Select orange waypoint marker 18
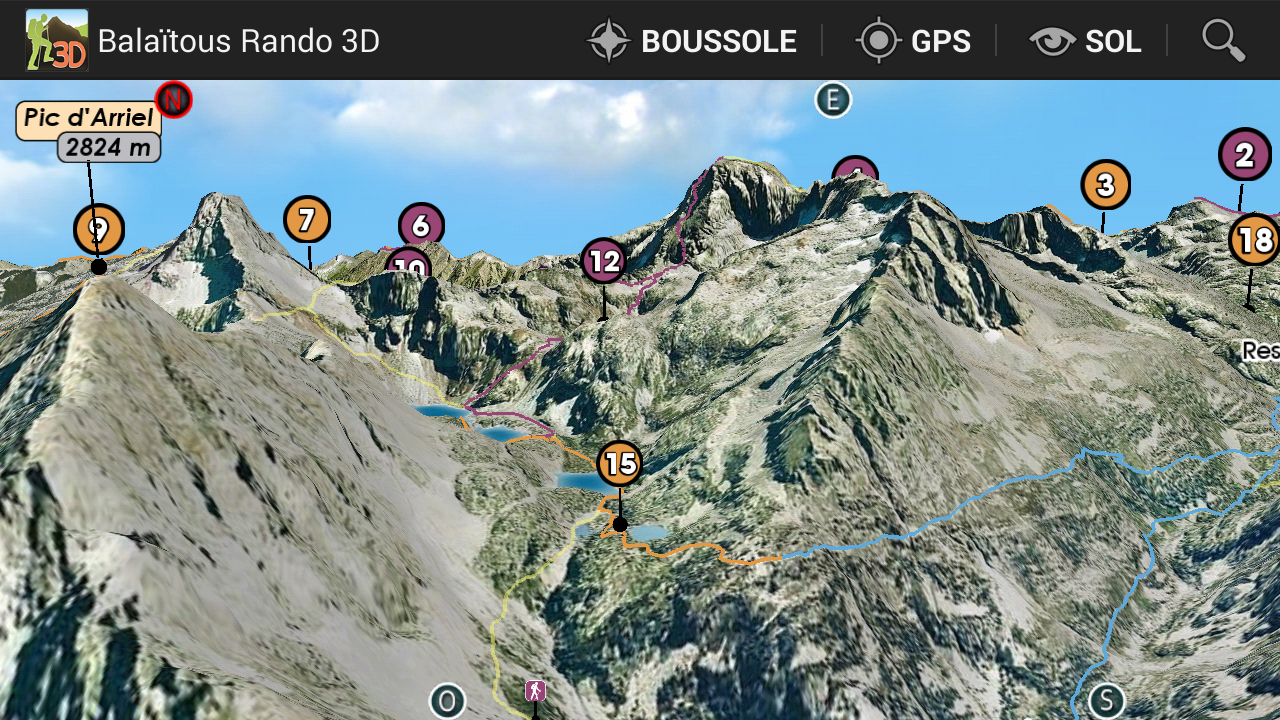The height and width of the screenshot is (720, 1280). coord(1254,240)
